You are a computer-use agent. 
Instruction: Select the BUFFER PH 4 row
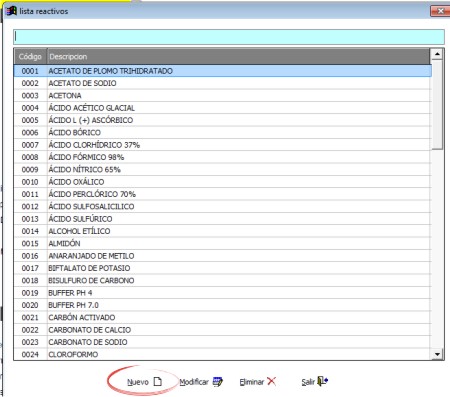click(222, 293)
